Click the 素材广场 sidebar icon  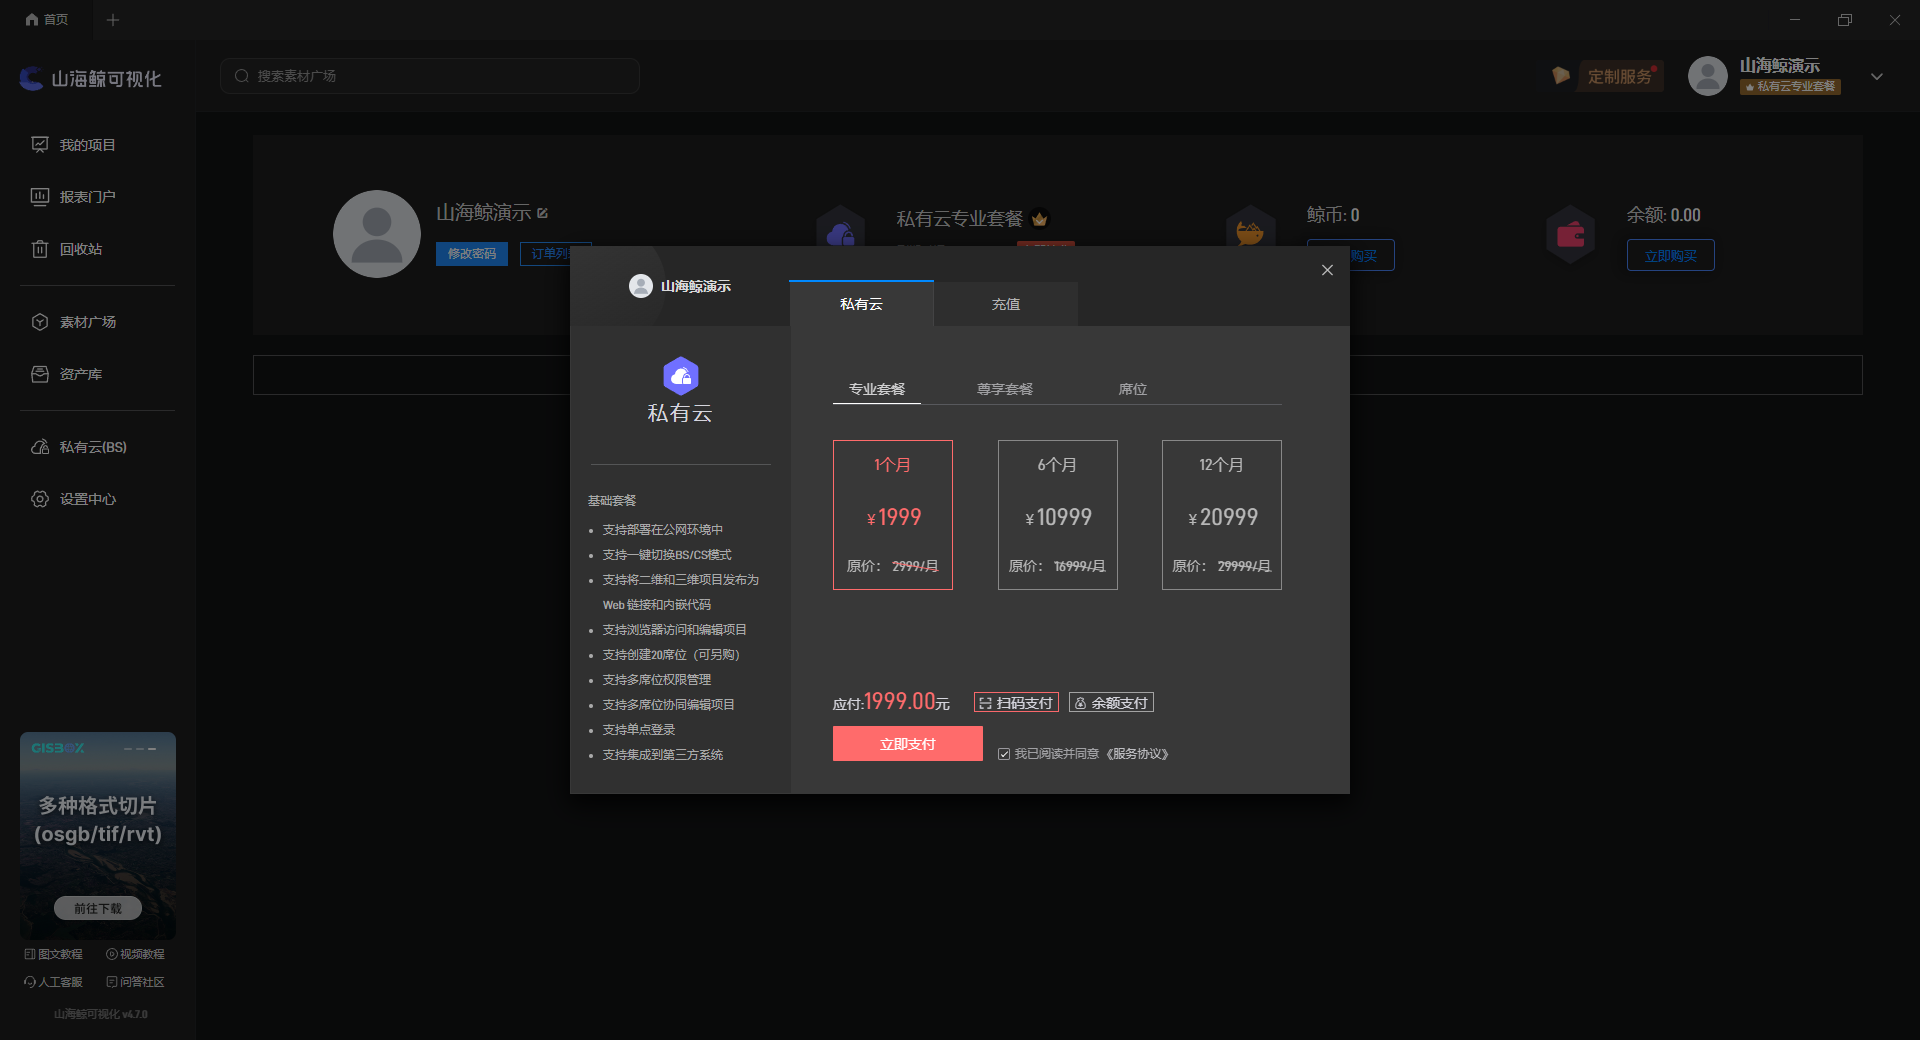point(40,322)
